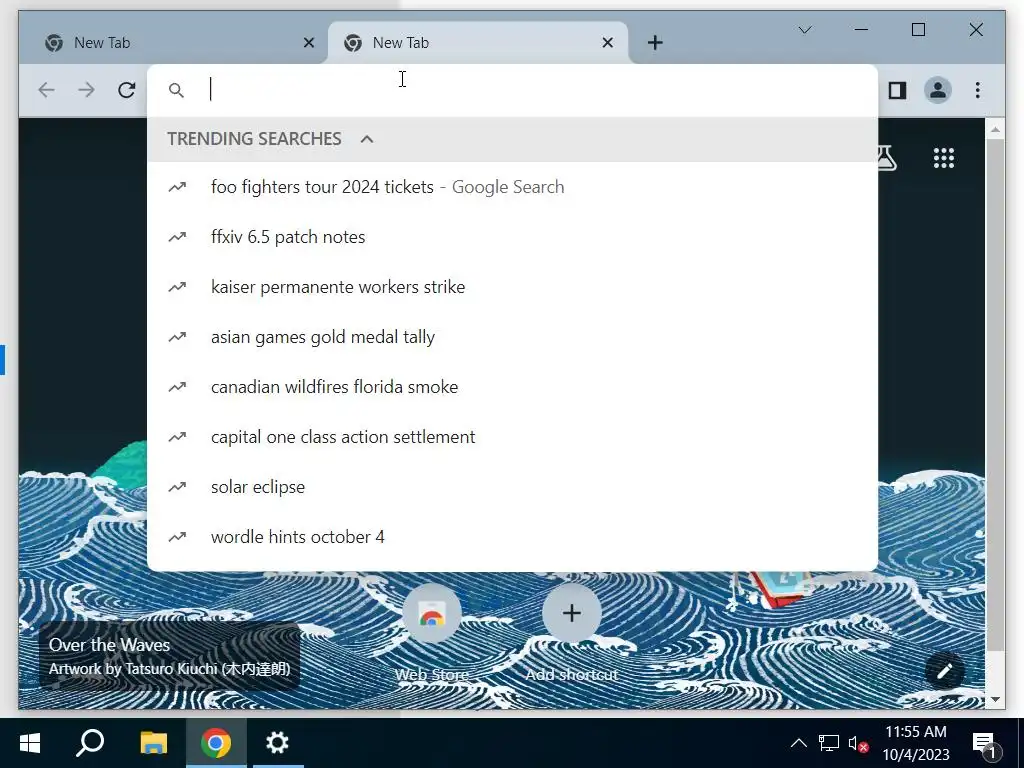Close the second New Tab
Viewport: 1024px width, 768px height.
coord(607,43)
